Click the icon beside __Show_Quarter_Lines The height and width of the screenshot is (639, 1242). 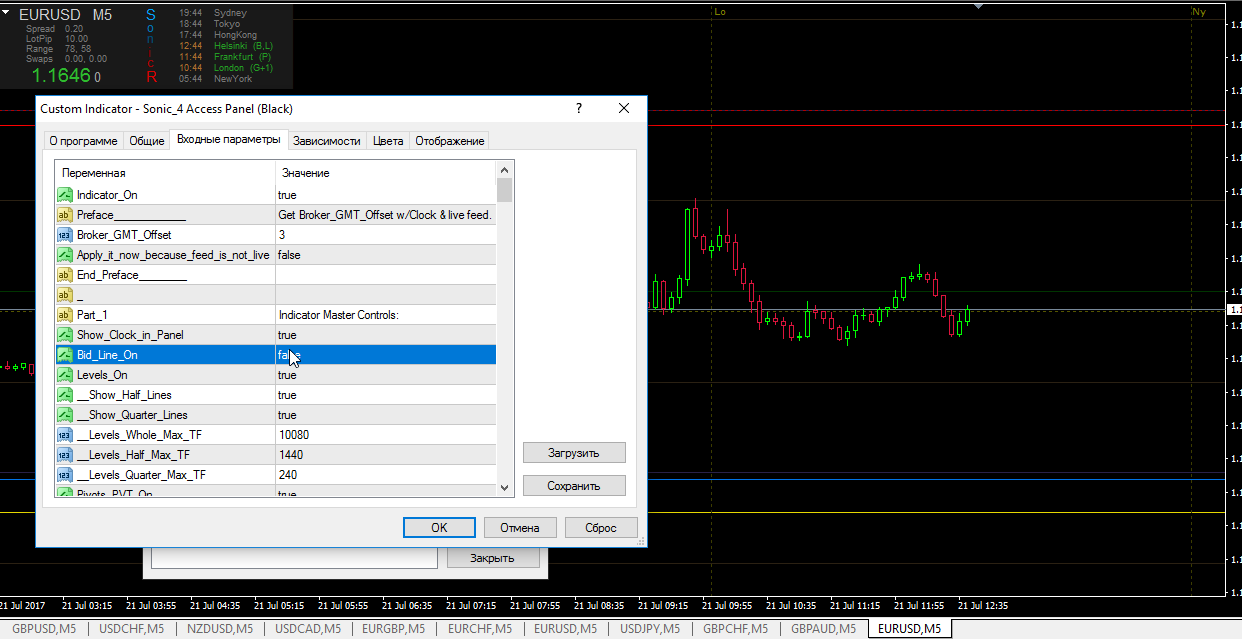coord(65,415)
